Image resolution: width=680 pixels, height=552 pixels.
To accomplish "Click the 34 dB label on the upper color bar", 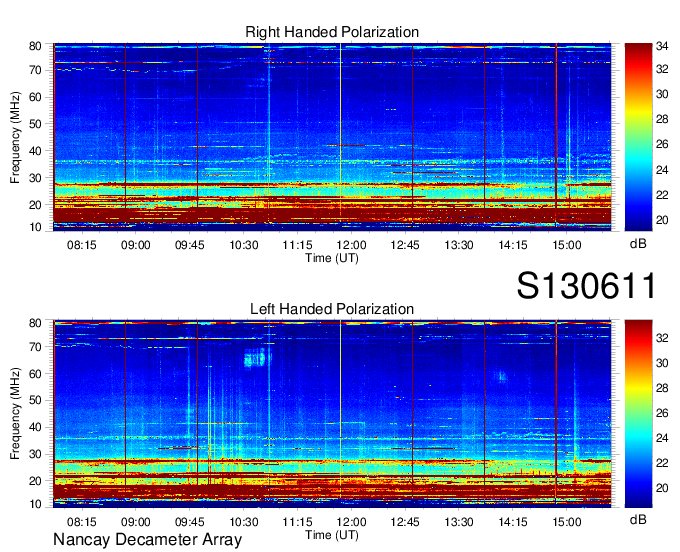I will 662,46.
